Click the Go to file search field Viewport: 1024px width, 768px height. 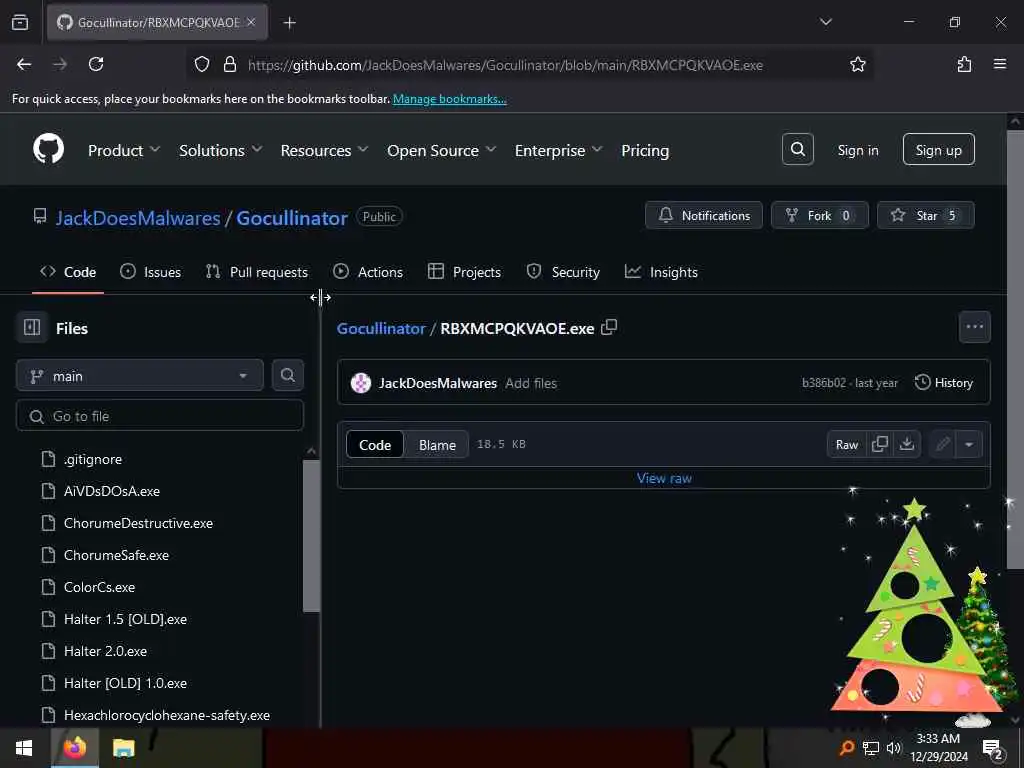click(x=160, y=416)
